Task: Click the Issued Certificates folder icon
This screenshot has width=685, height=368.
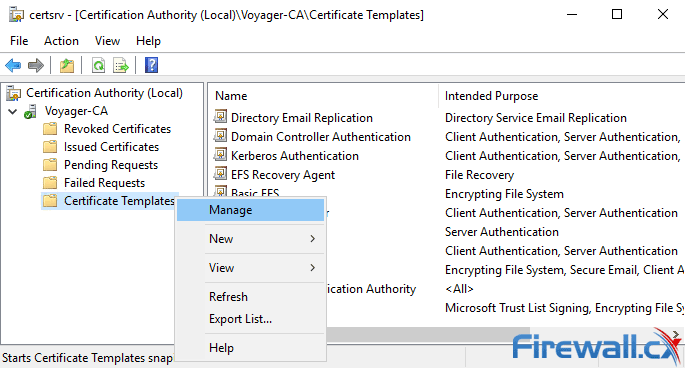Action: [x=50, y=147]
